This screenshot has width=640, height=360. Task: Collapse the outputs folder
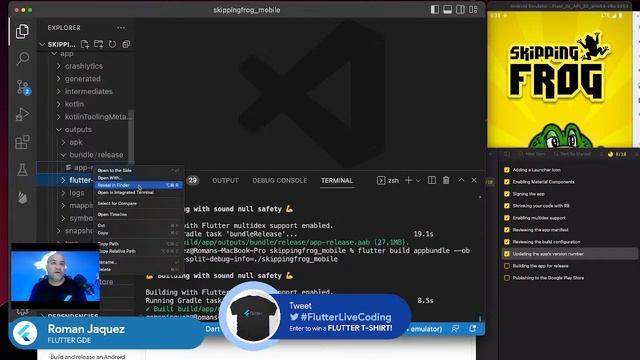coord(59,129)
